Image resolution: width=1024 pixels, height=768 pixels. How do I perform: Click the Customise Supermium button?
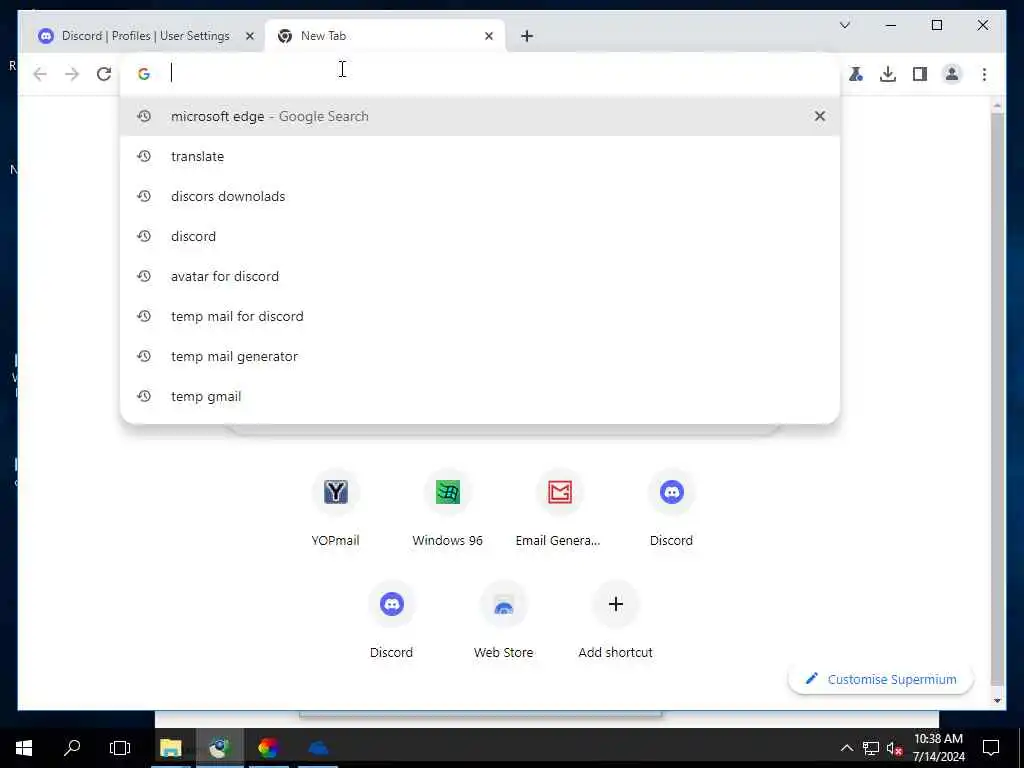coord(880,679)
